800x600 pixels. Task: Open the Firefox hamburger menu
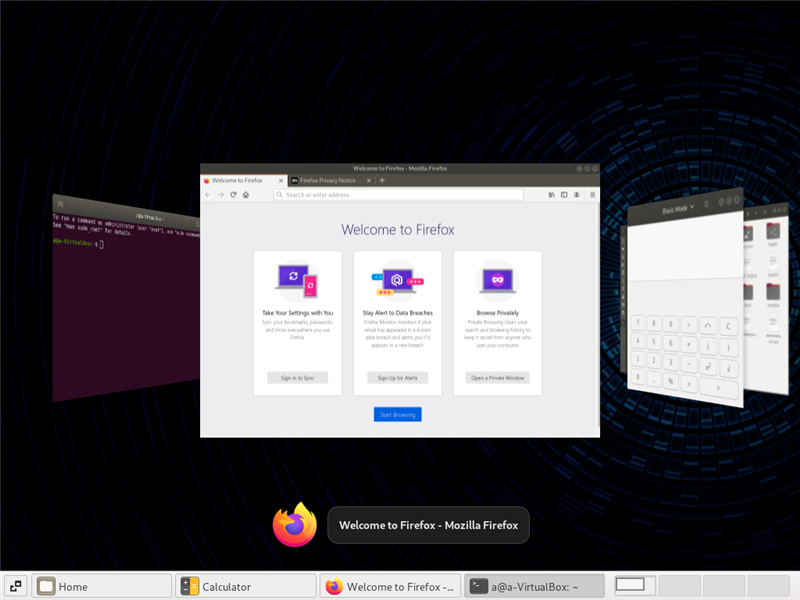pyautogui.click(x=592, y=195)
